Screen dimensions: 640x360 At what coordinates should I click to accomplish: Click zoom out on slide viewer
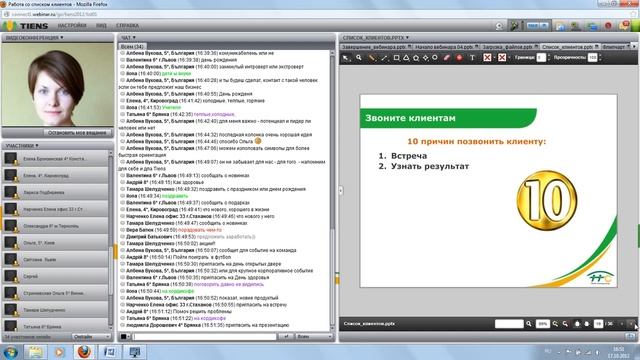tap(565, 324)
